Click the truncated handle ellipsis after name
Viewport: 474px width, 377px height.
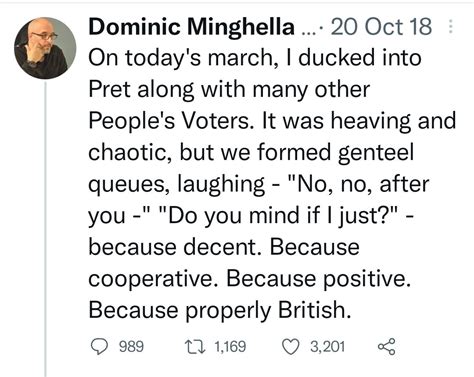[x=307, y=31]
